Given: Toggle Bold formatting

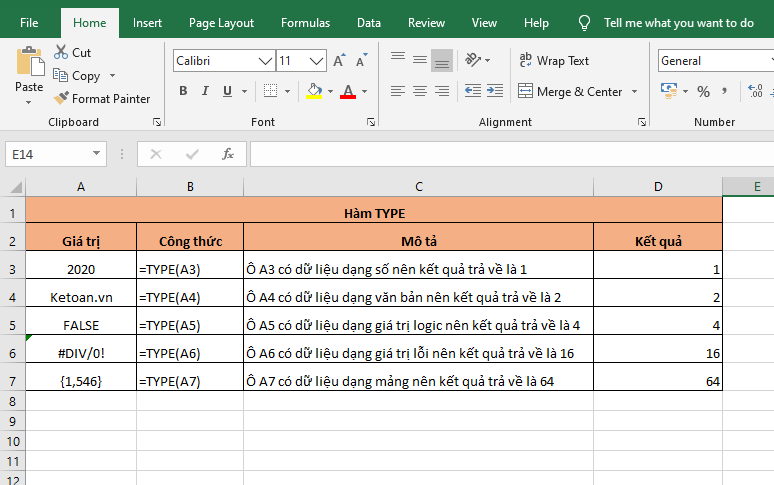Looking at the screenshot, I should [x=183, y=92].
